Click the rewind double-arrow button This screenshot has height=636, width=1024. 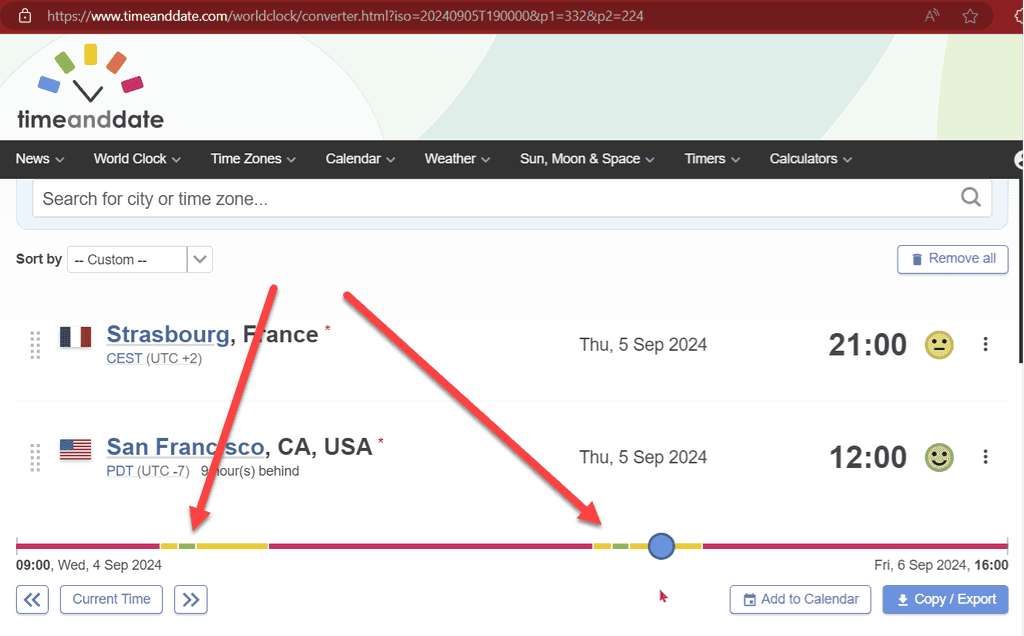point(31,599)
